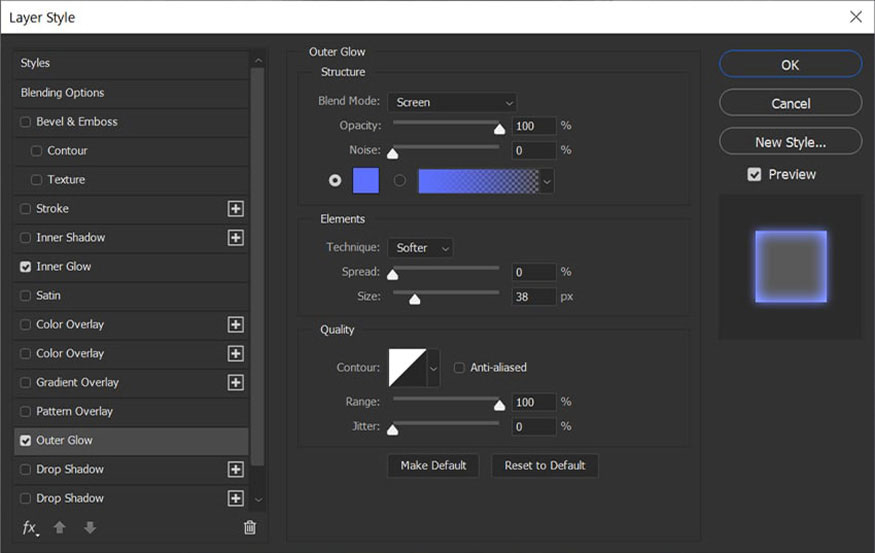Enable the Anti-aliased checkbox
This screenshot has width=875, height=553.
[459, 368]
